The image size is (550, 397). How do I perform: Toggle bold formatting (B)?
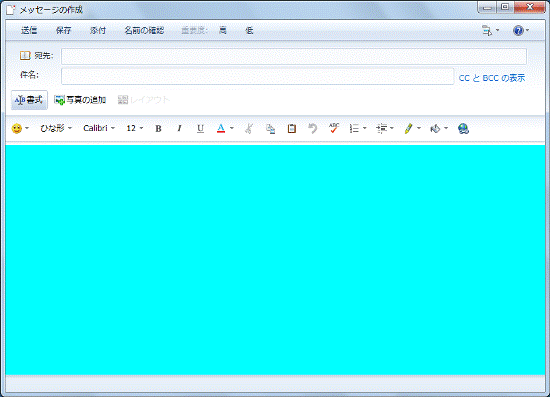pos(158,129)
